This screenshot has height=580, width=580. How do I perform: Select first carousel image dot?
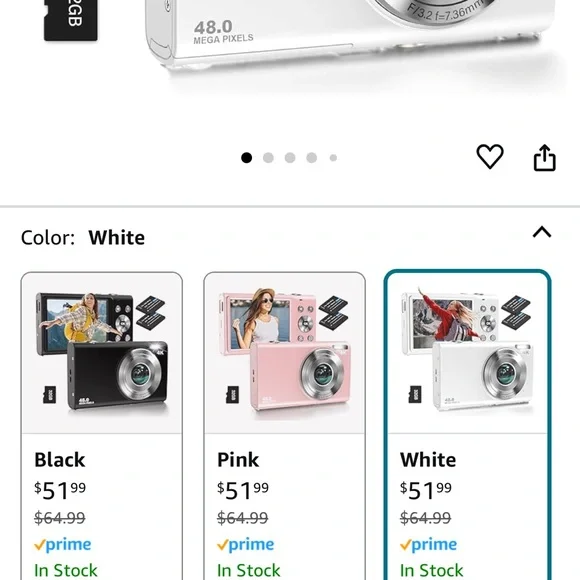246,158
